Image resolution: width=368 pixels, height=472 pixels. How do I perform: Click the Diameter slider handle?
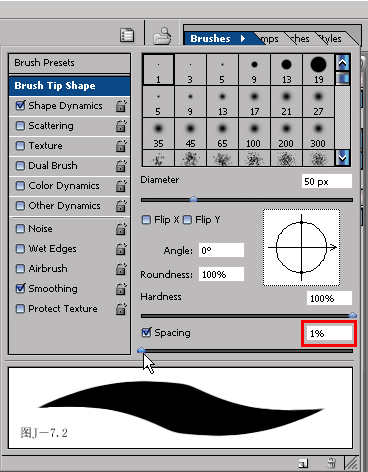point(193,200)
